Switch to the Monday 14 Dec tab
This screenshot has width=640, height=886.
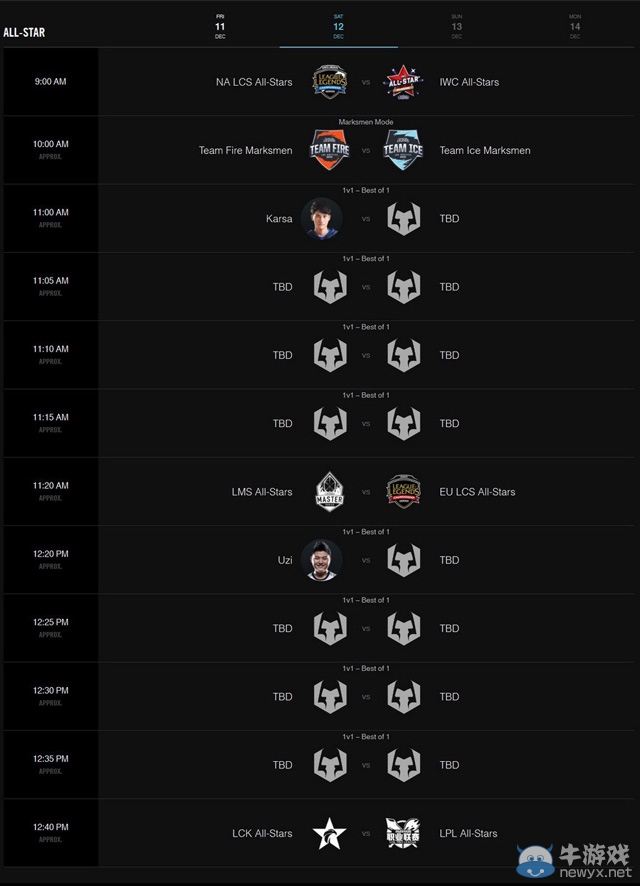pyautogui.click(x=575, y=26)
